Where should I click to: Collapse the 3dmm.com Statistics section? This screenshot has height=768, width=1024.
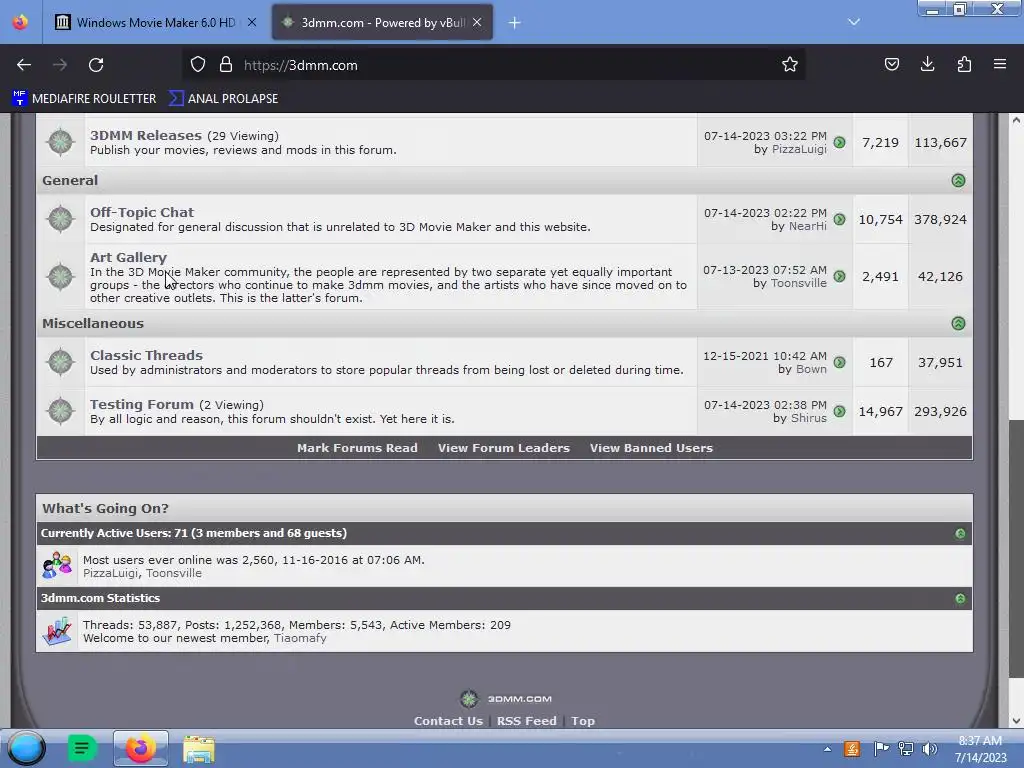pos(960,598)
